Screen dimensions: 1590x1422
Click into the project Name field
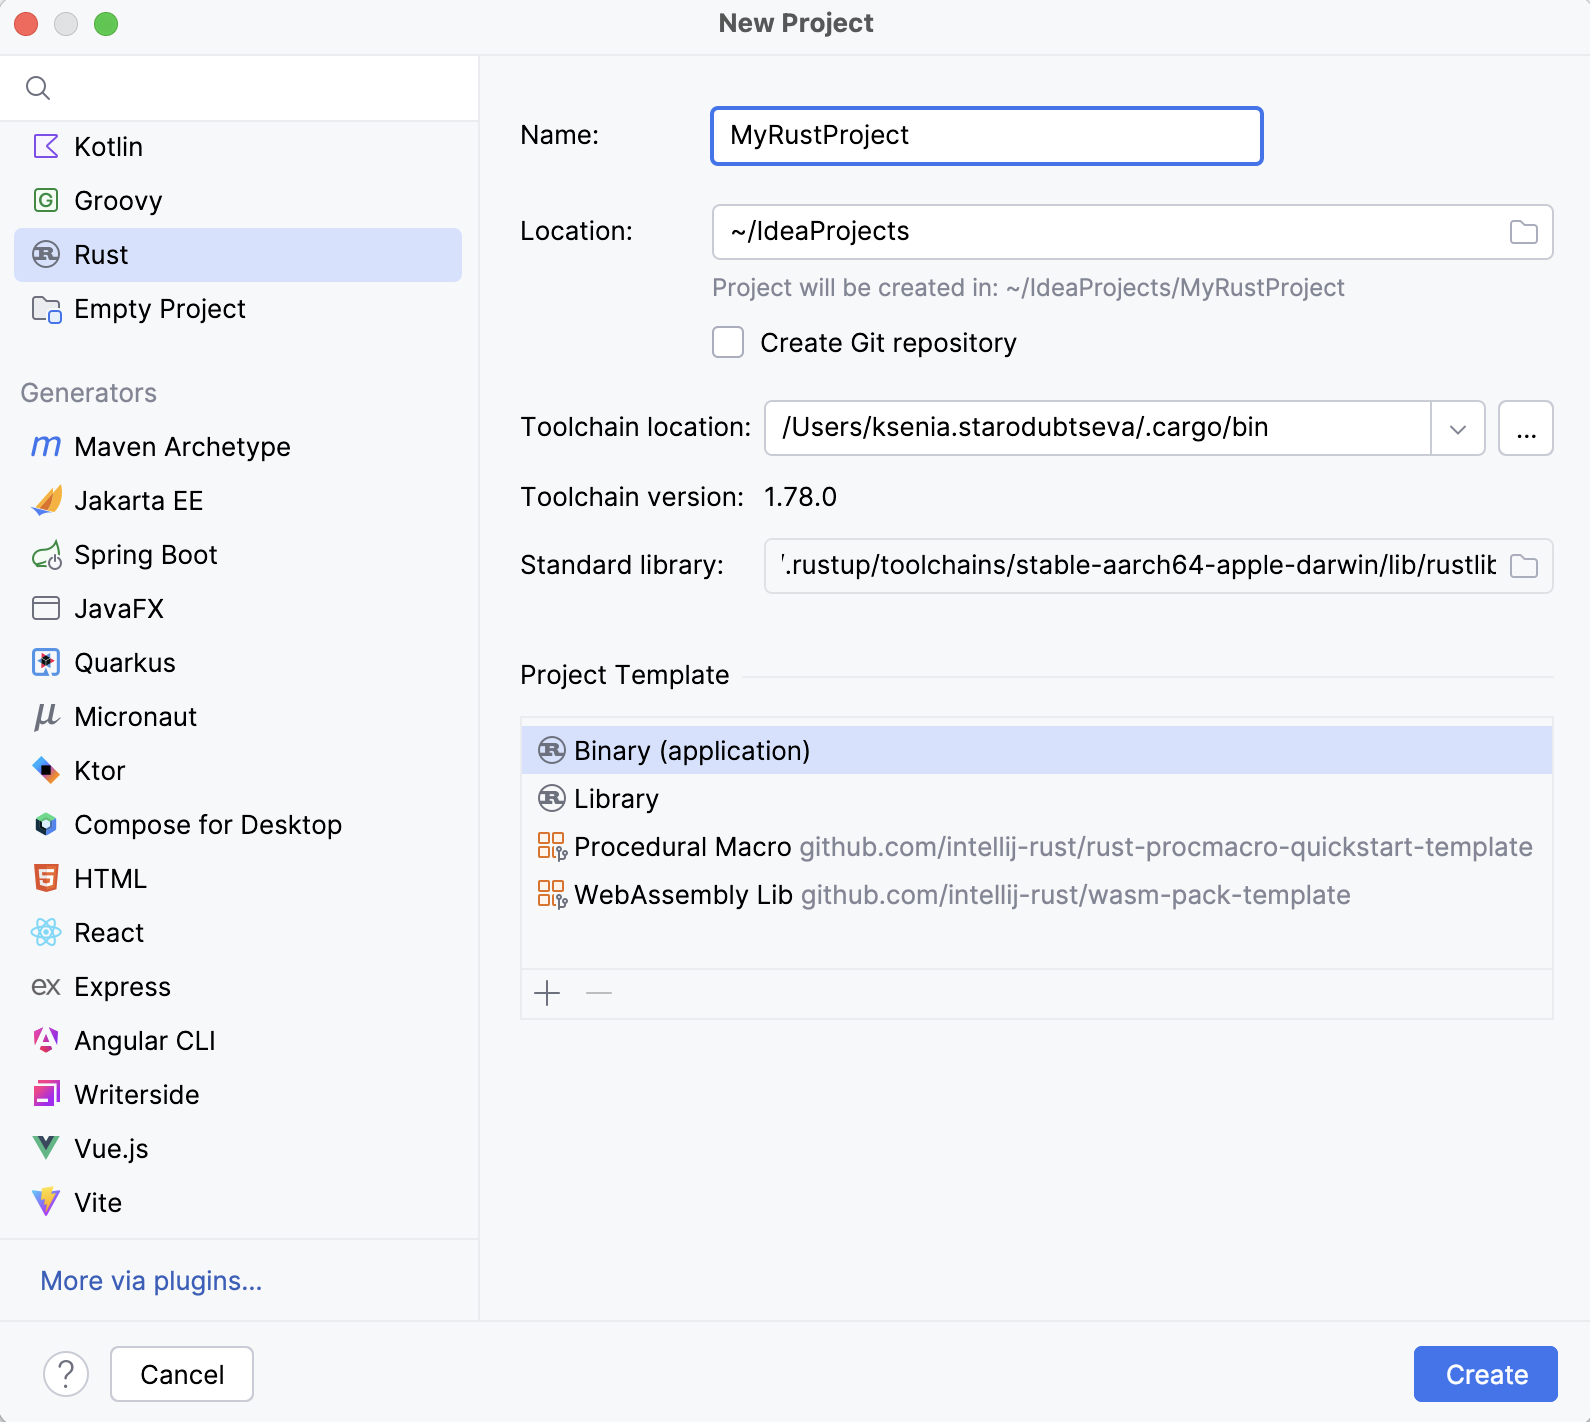point(986,136)
